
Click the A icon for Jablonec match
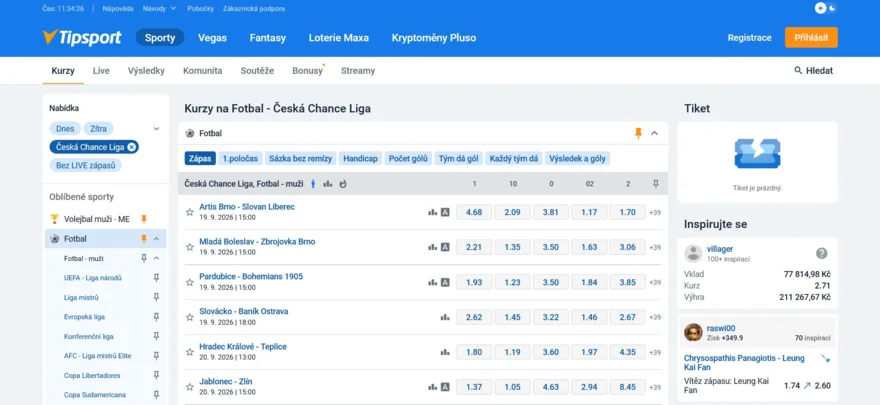pos(445,387)
